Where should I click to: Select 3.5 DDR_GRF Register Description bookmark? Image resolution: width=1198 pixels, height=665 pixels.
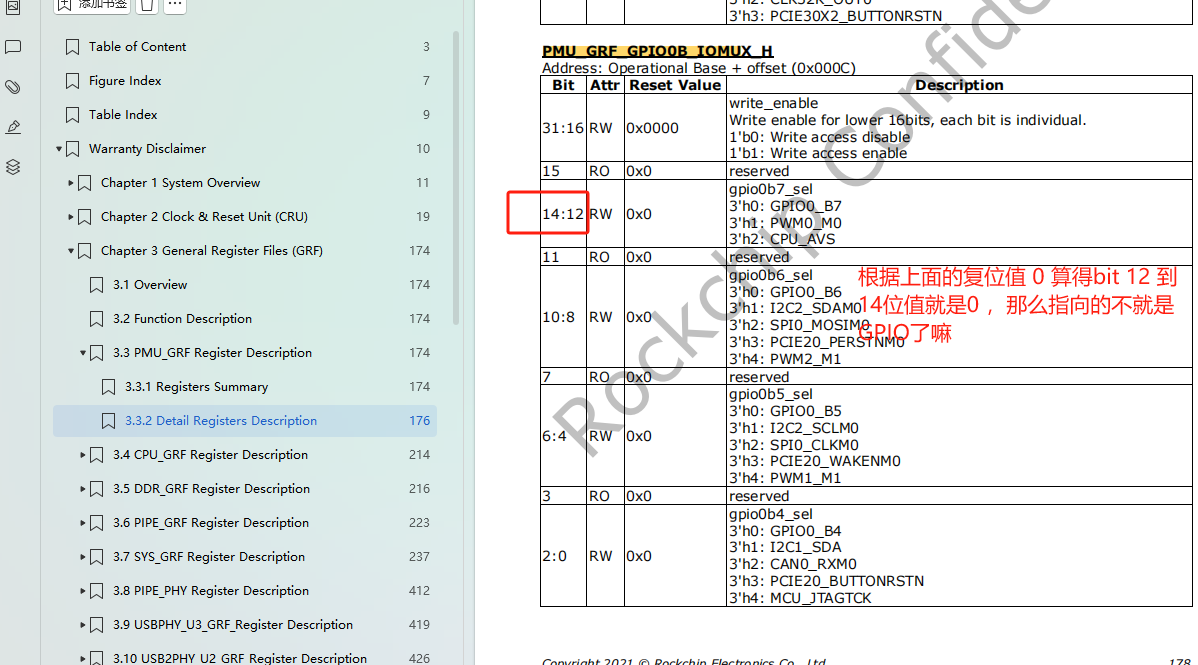tap(212, 488)
